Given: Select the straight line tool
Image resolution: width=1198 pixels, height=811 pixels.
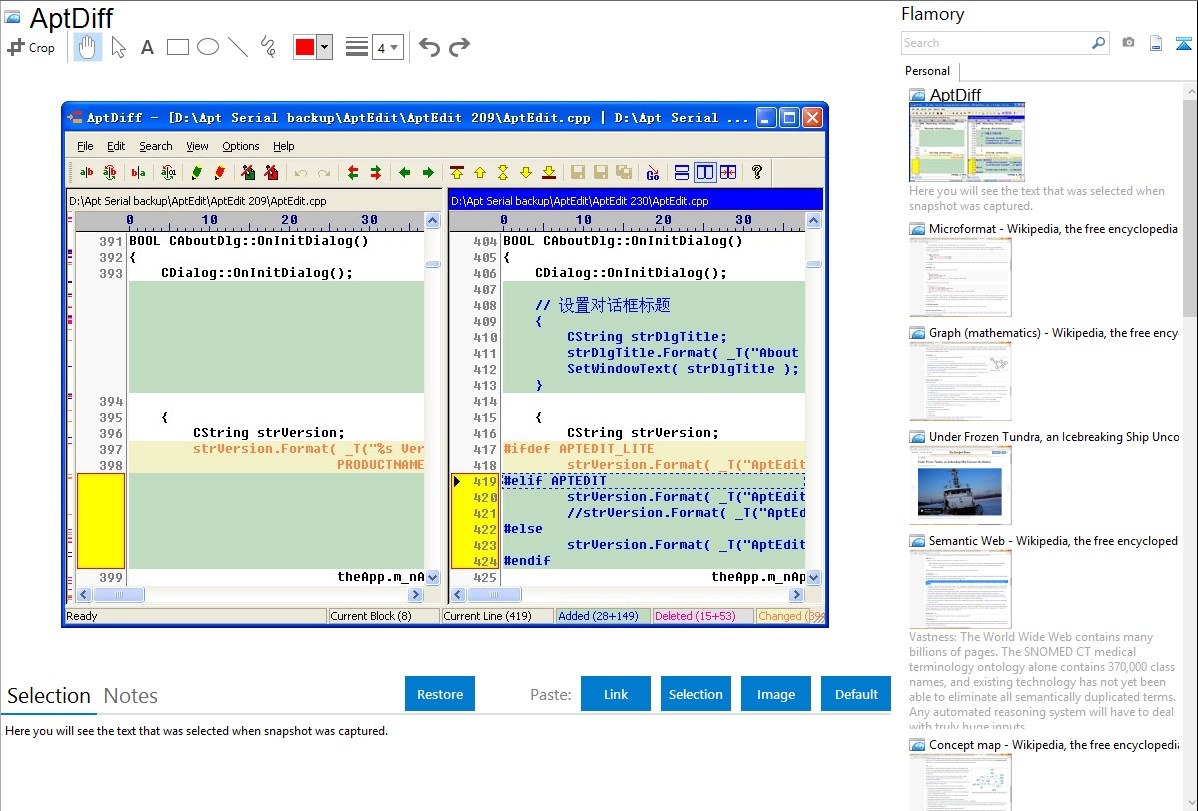Looking at the screenshot, I should point(238,47).
